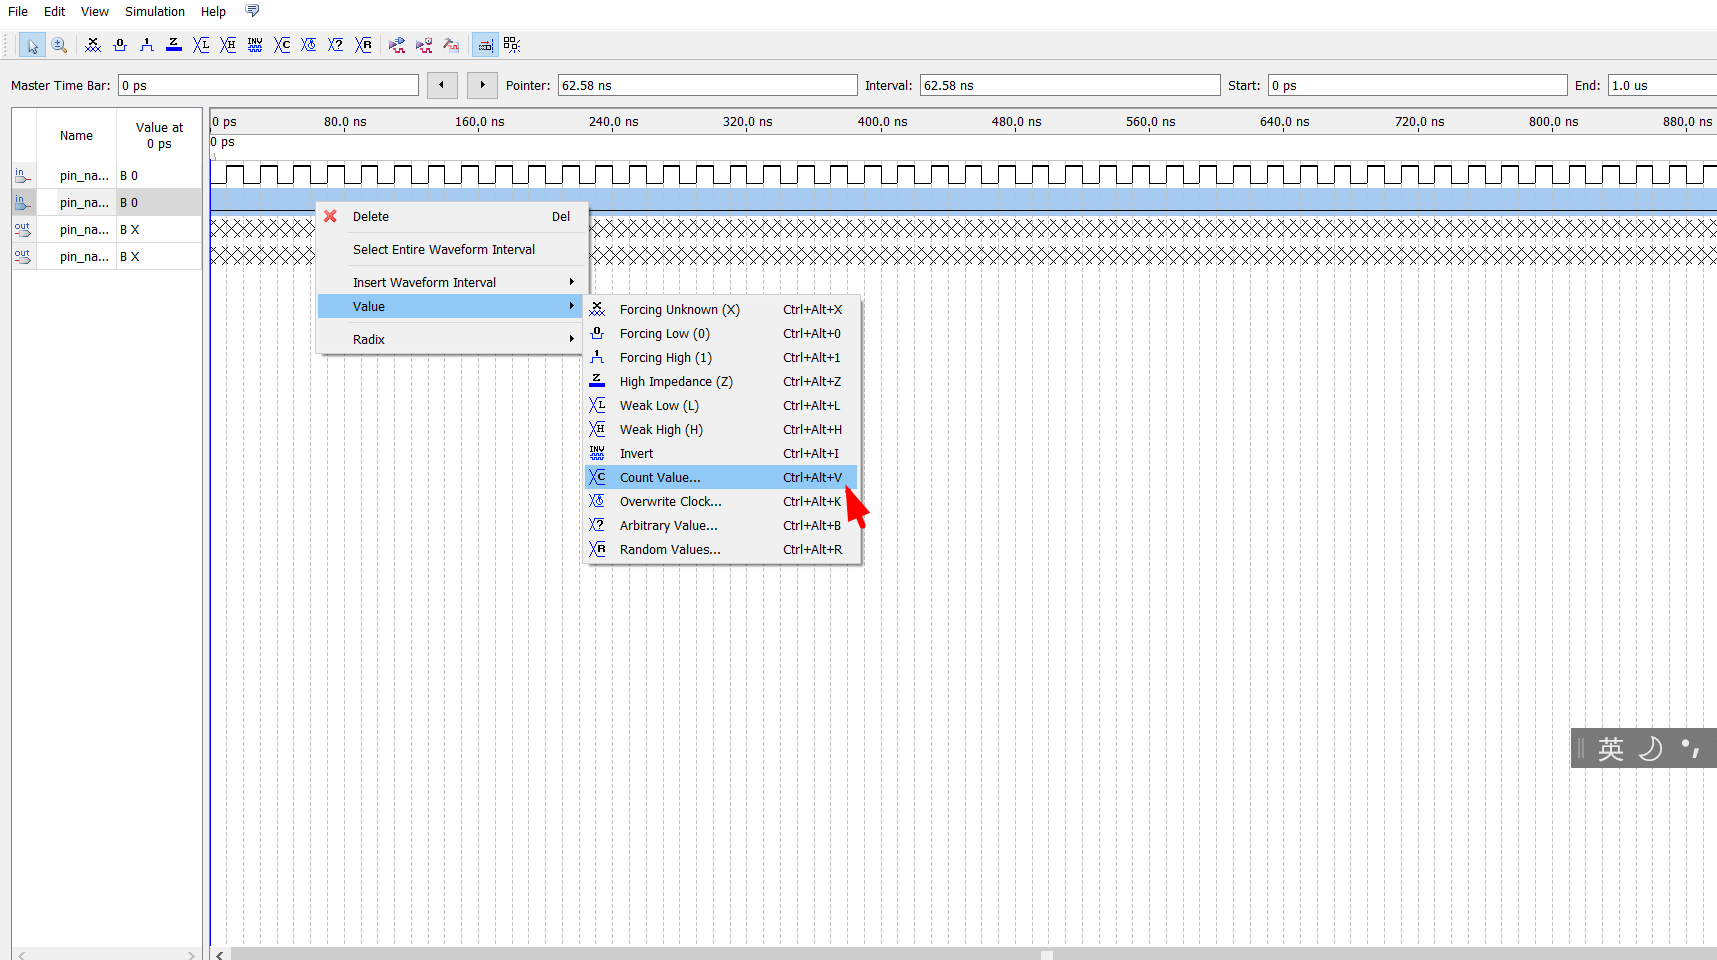1717x960 pixels.
Task: Open the Edit menu
Action: click(54, 11)
